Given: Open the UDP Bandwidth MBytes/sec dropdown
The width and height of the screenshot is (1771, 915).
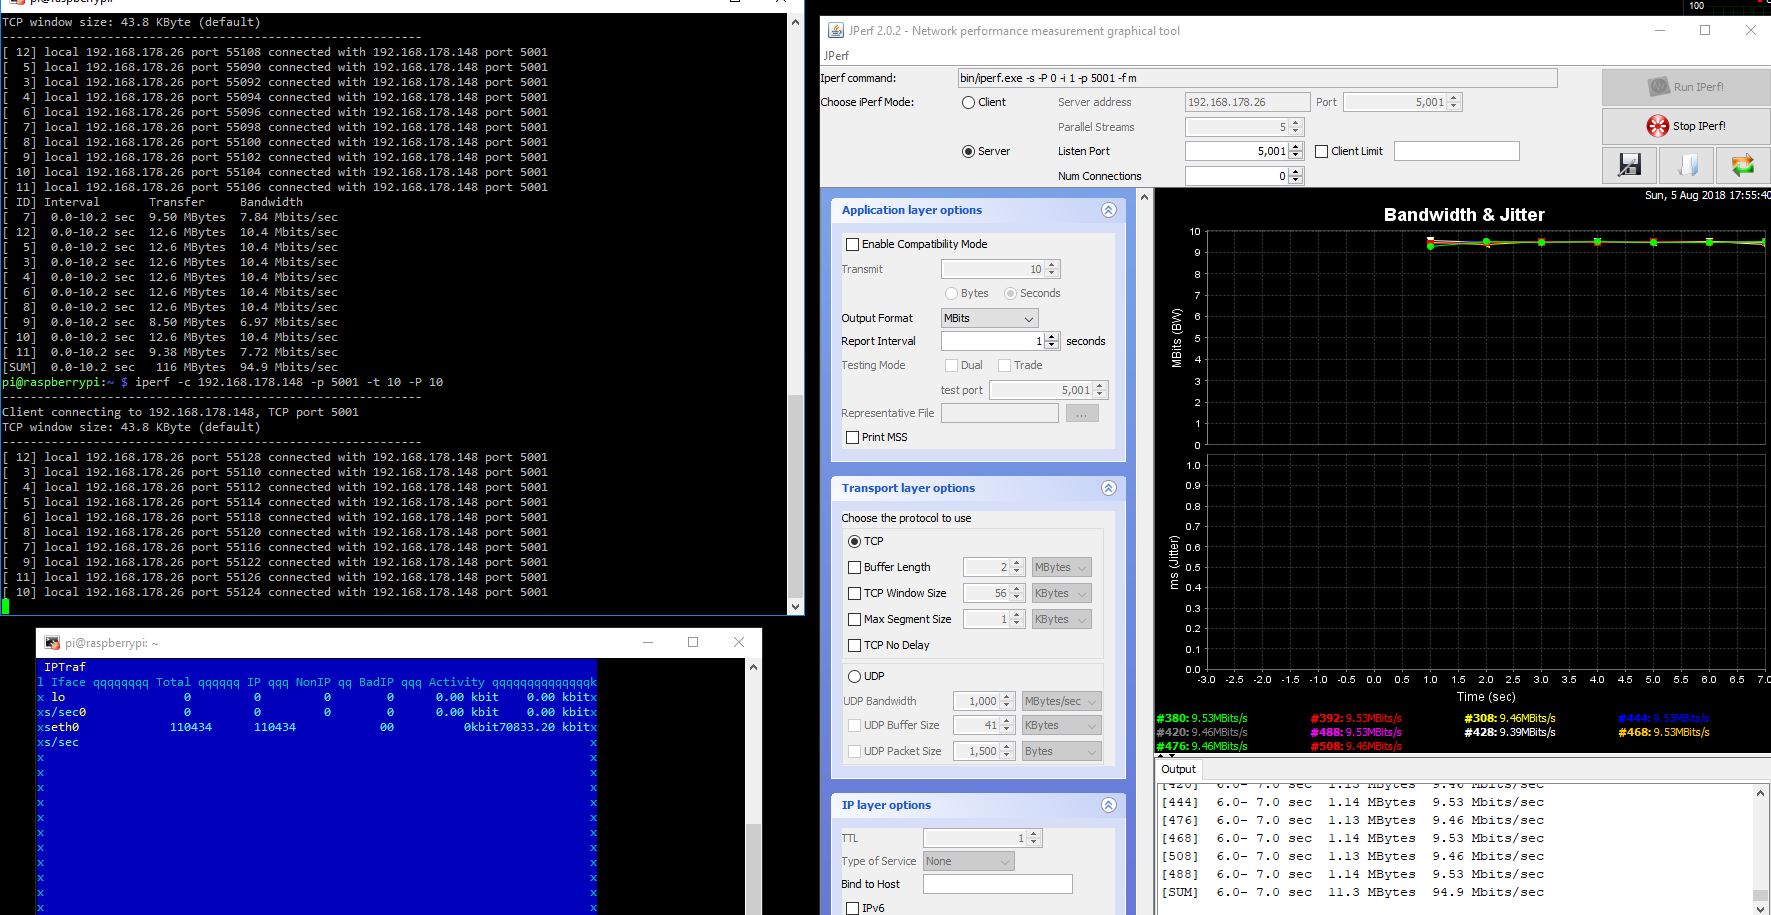Looking at the screenshot, I should point(1061,701).
